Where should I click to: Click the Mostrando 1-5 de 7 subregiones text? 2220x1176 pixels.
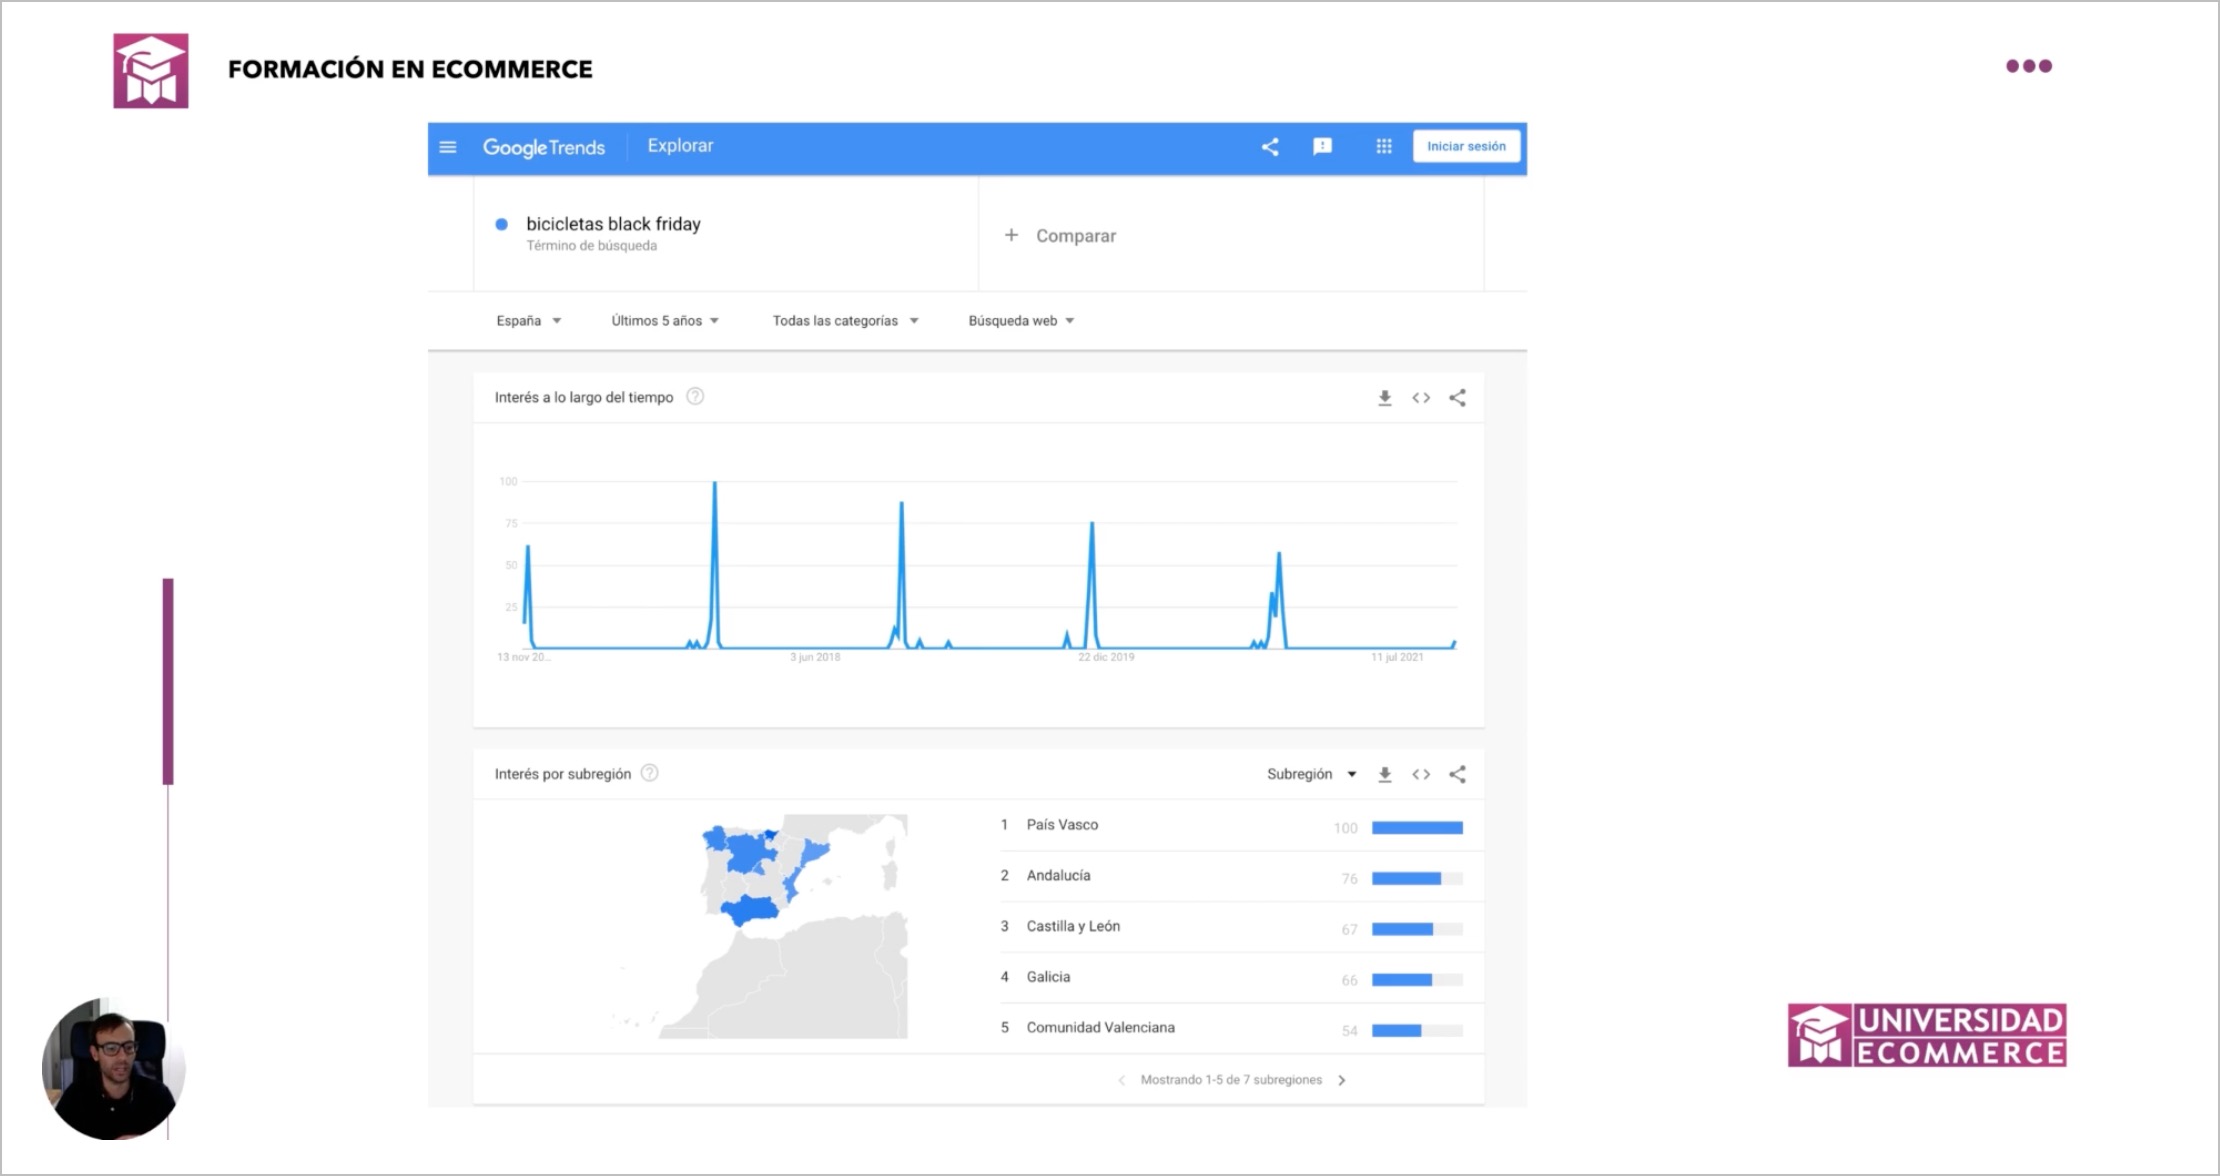tap(1231, 1080)
